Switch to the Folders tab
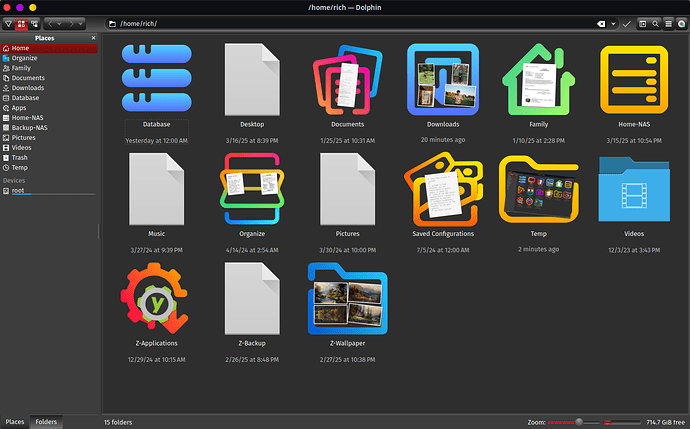The height and width of the screenshot is (429, 690). click(x=46, y=422)
